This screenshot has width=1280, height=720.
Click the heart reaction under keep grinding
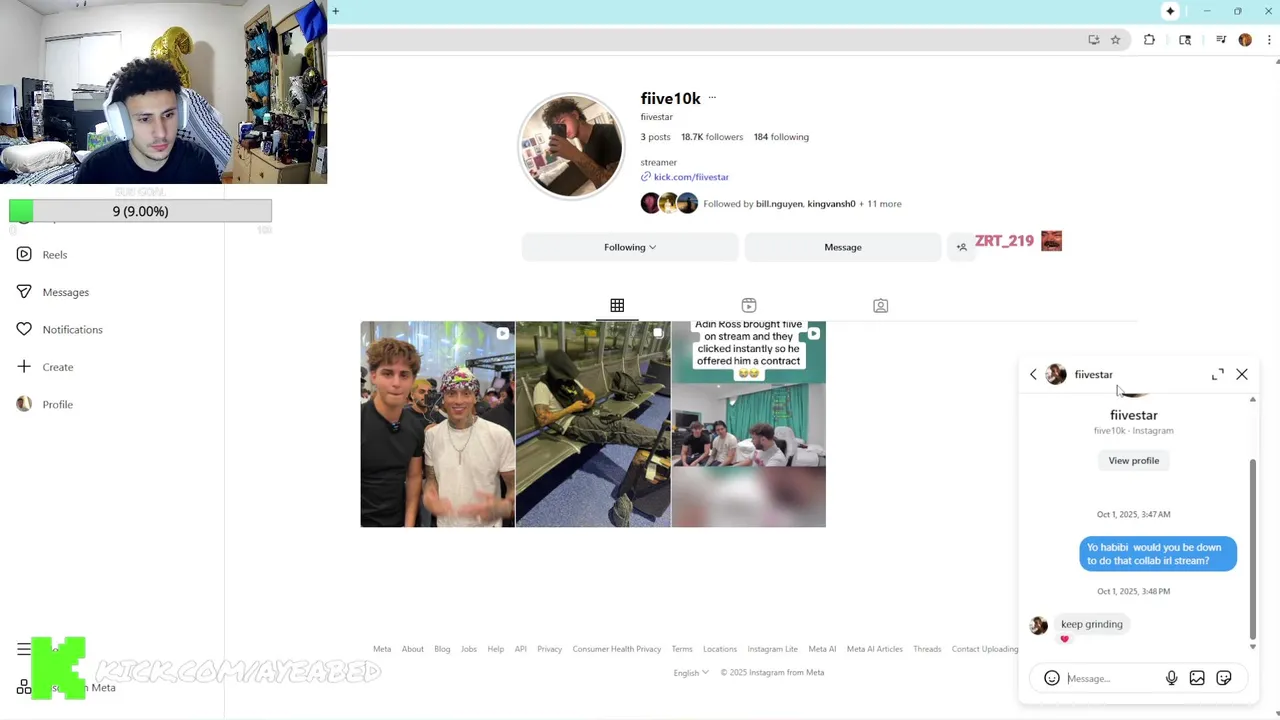1064,639
